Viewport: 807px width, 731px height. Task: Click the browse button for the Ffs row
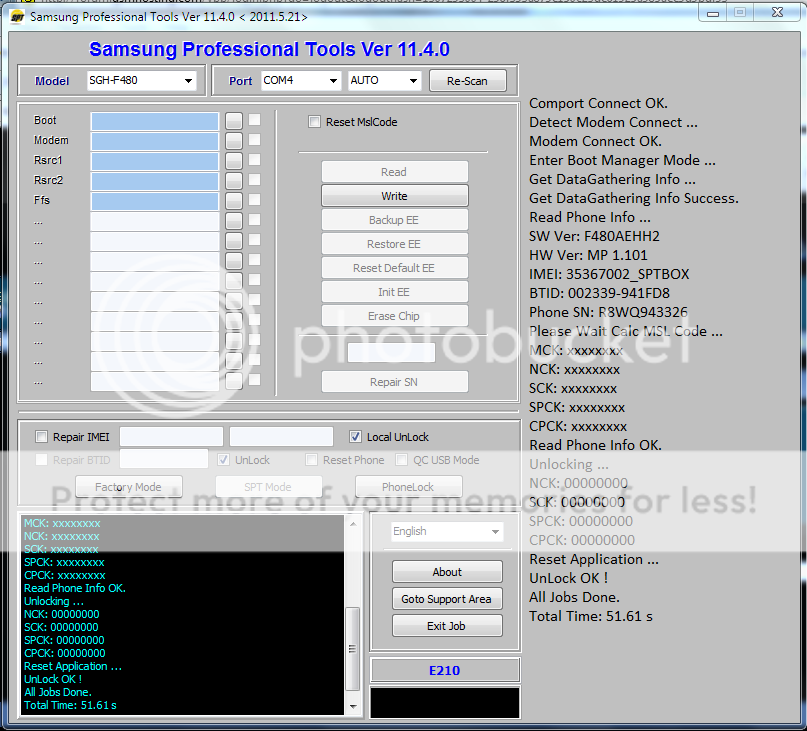click(x=234, y=201)
